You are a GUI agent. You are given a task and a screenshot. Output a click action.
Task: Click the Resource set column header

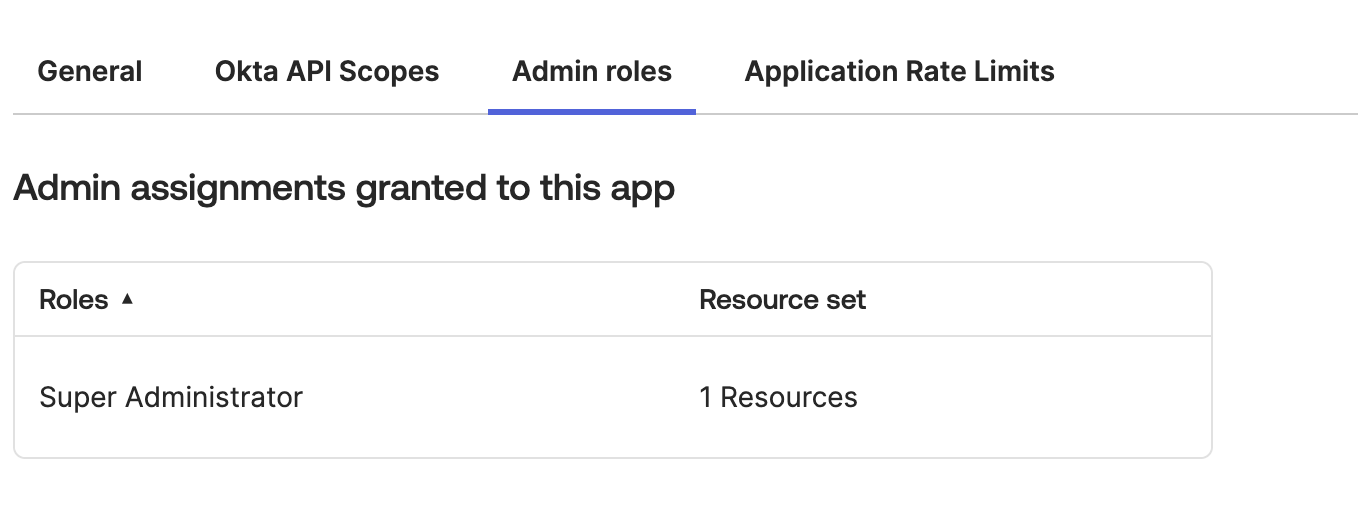click(x=783, y=299)
